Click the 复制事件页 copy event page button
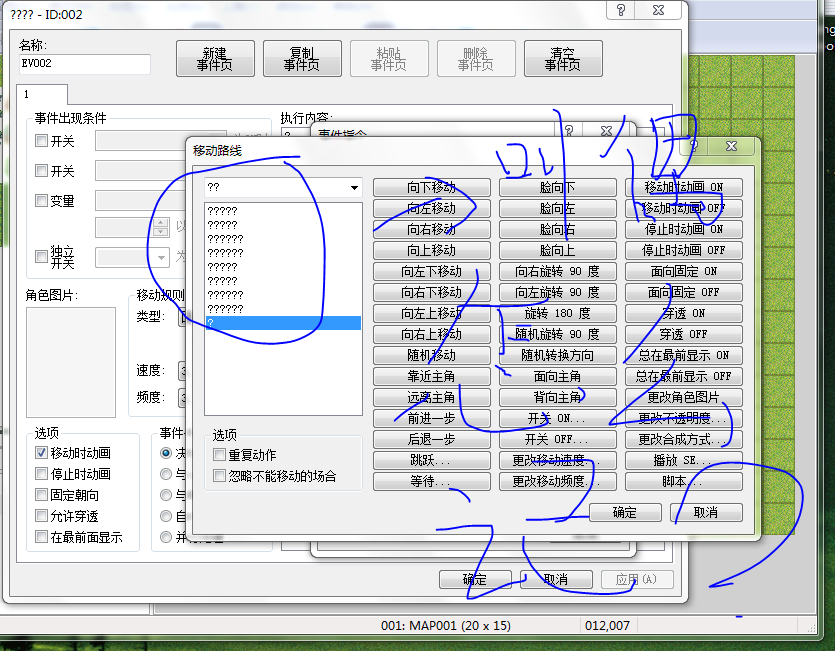 pyautogui.click(x=302, y=59)
